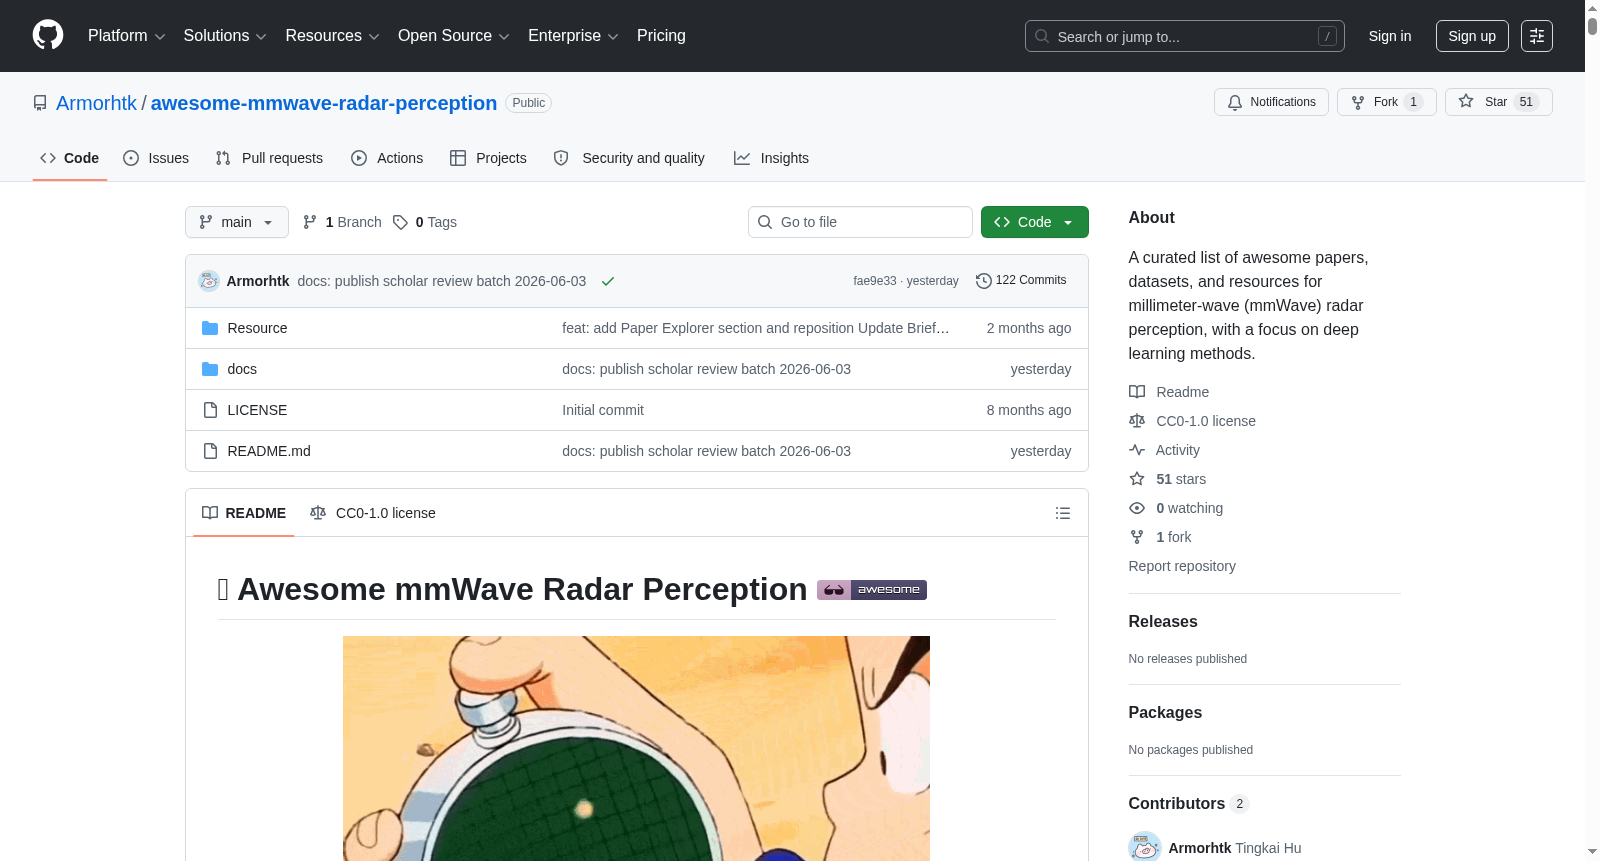Select CC0-1.0 license tab in README
Image resolution: width=1600 pixels, height=861 pixels.
click(373, 513)
